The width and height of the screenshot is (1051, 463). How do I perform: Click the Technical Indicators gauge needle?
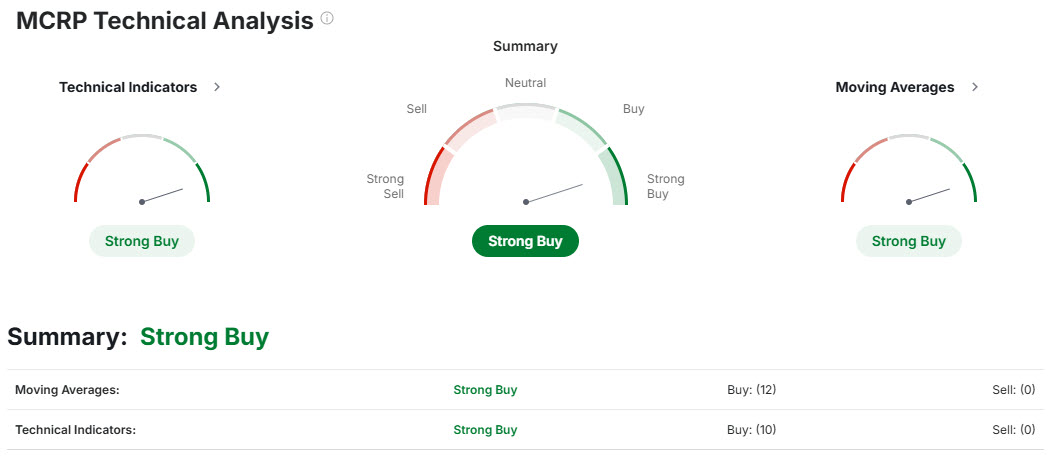tap(163, 195)
